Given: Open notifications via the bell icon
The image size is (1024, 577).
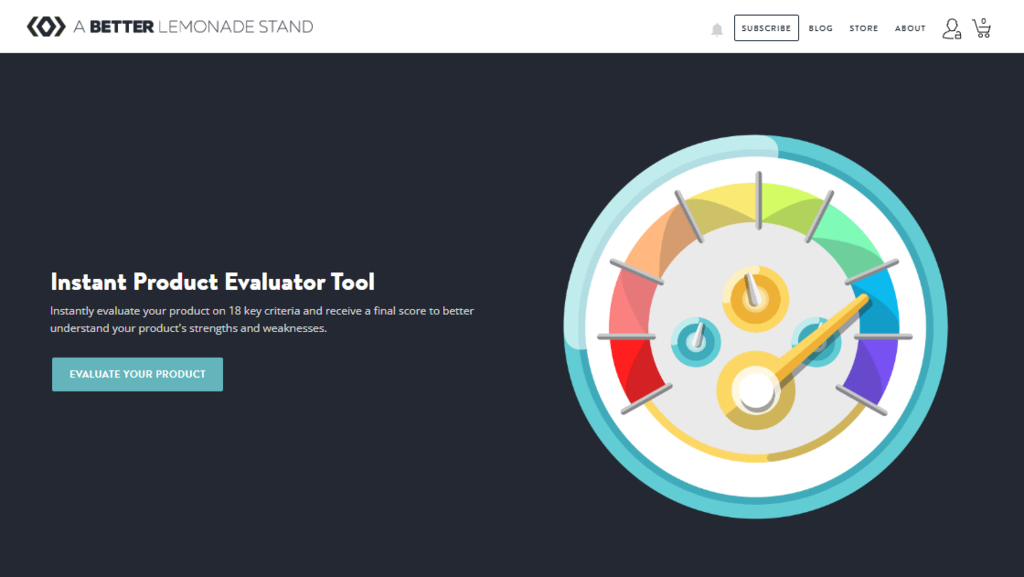Looking at the screenshot, I should coord(717,29).
